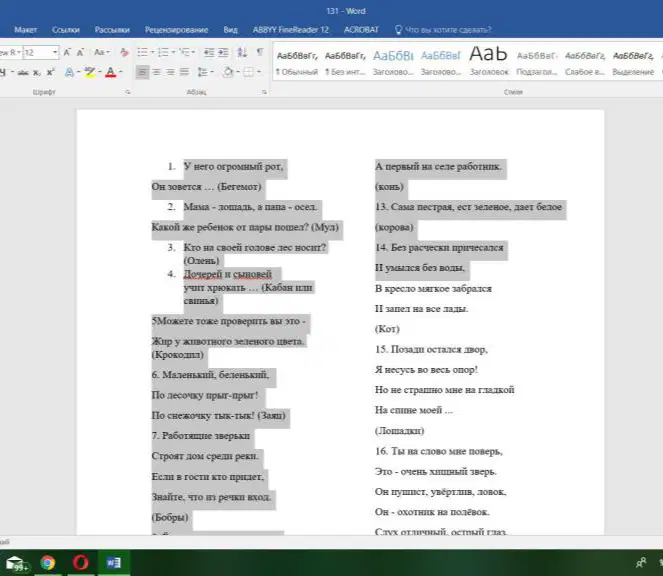Apply the Слабое выделение style
Viewport: 663px width, 576px height.
click(585, 63)
